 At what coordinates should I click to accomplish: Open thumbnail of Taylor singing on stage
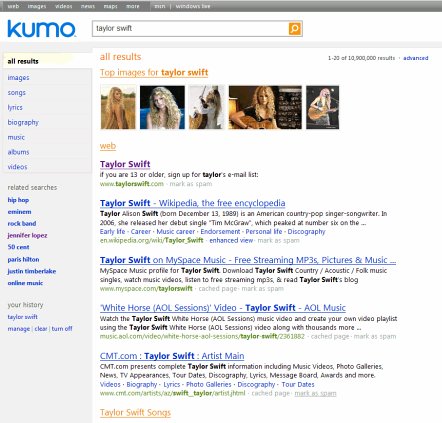coord(323,107)
